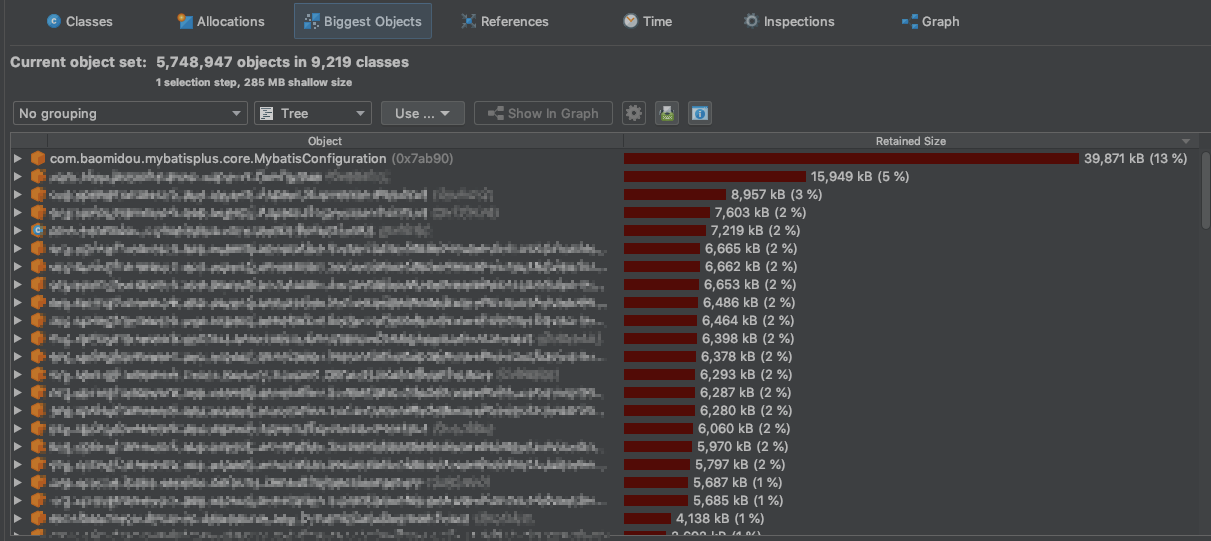Open the Tree view mode dropdown

312,113
